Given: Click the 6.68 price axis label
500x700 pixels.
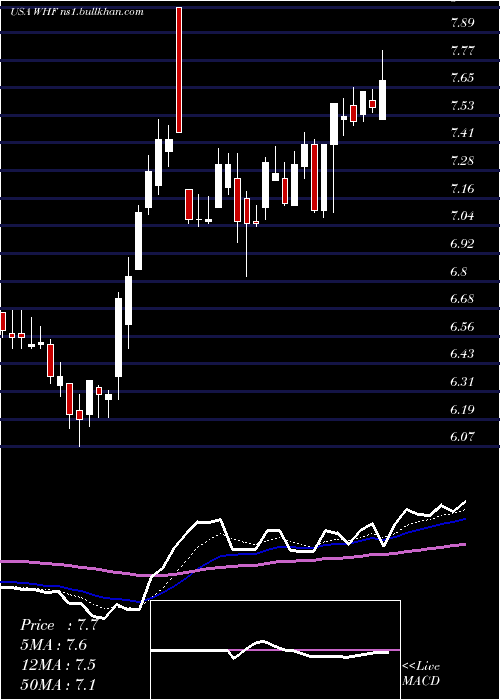Looking at the screenshot, I should (462, 299).
